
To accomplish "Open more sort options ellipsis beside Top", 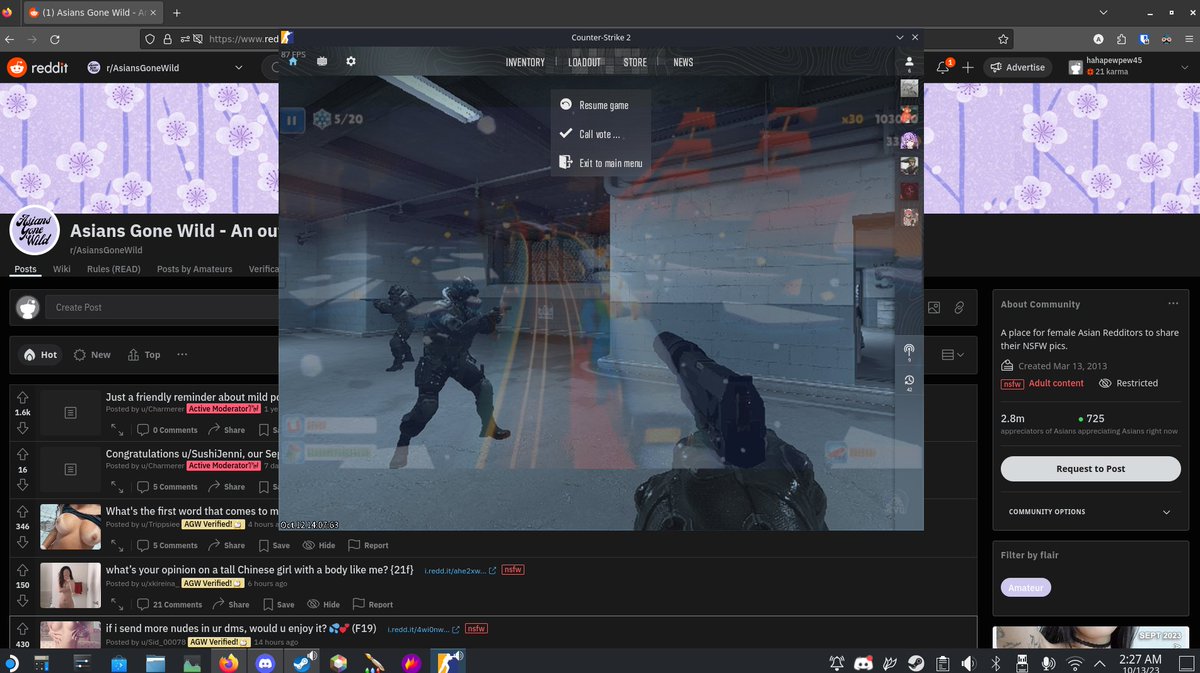I will pyautogui.click(x=182, y=354).
